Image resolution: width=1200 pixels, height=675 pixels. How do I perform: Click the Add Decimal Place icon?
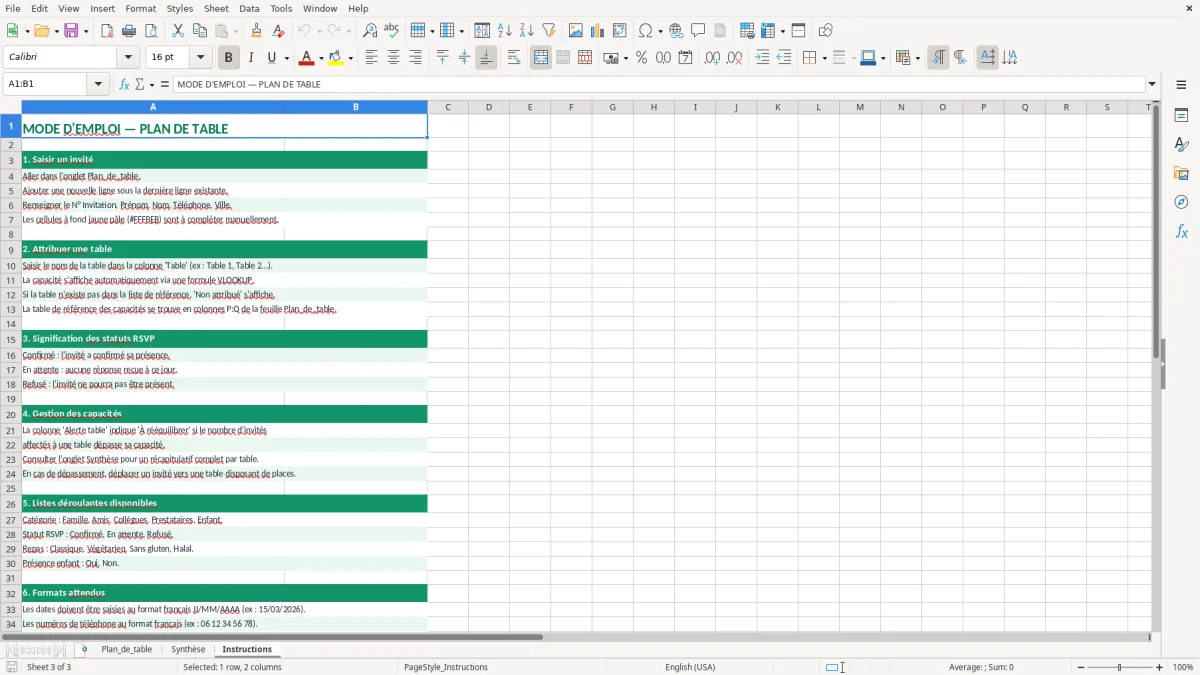[x=712, y=58]
